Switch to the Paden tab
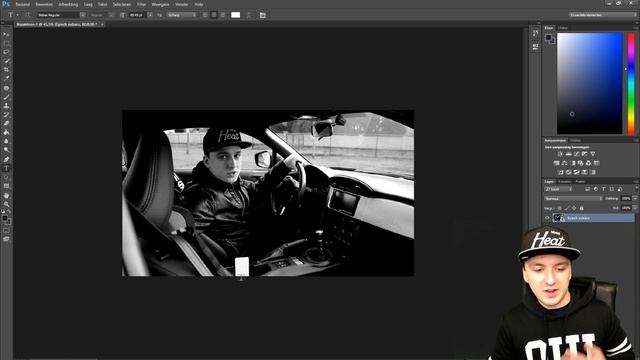 point(580,182)
